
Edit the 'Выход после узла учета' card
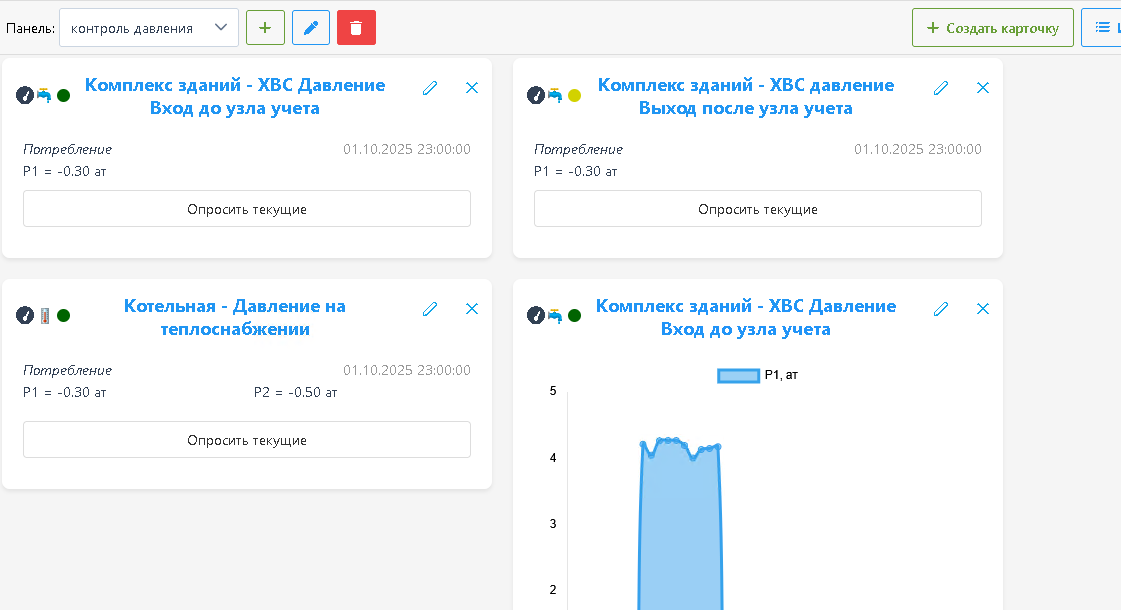point(940,88)
